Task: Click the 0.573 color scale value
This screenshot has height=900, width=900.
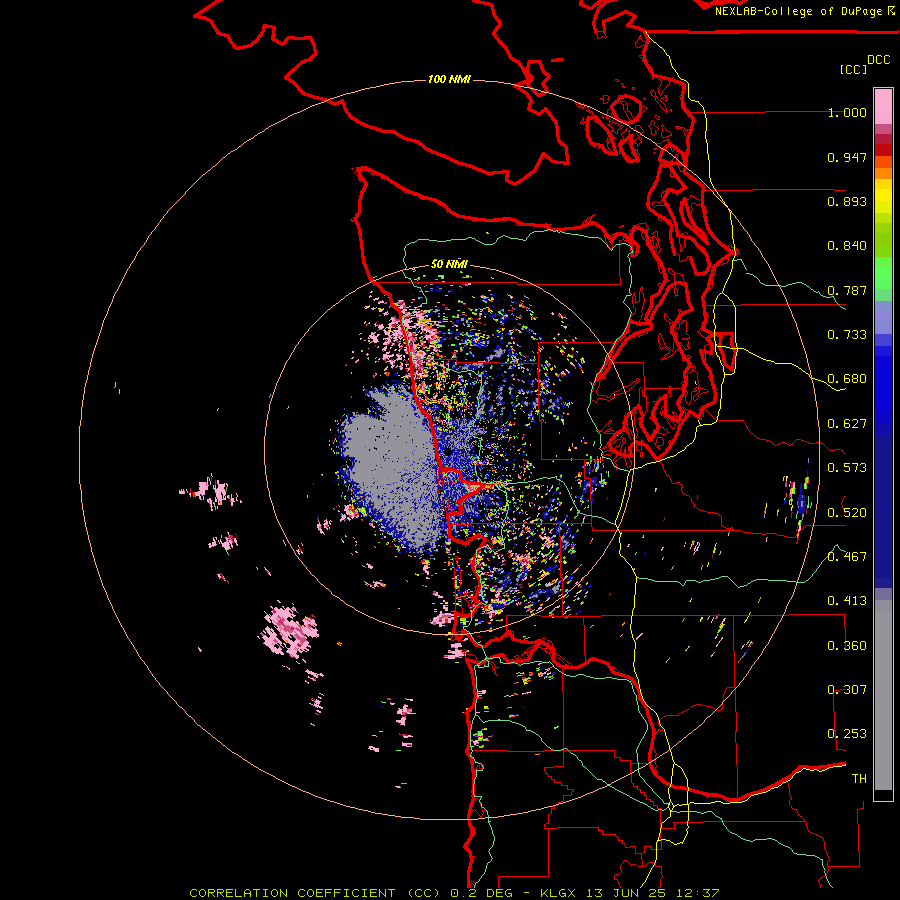Action: click(847, 468)
